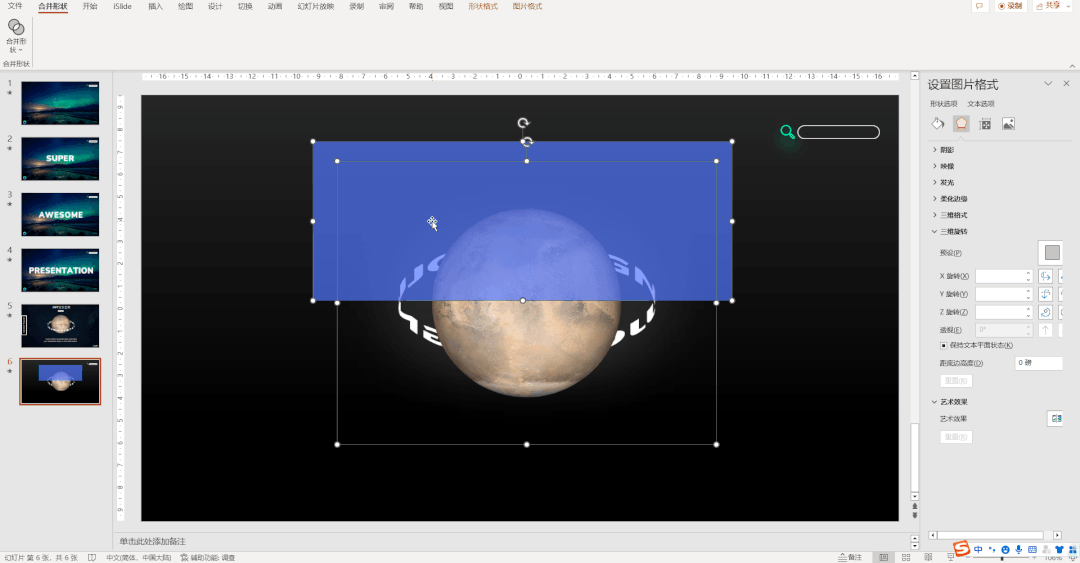Open the 合并形状 merge shapes dropdown button

16,36
